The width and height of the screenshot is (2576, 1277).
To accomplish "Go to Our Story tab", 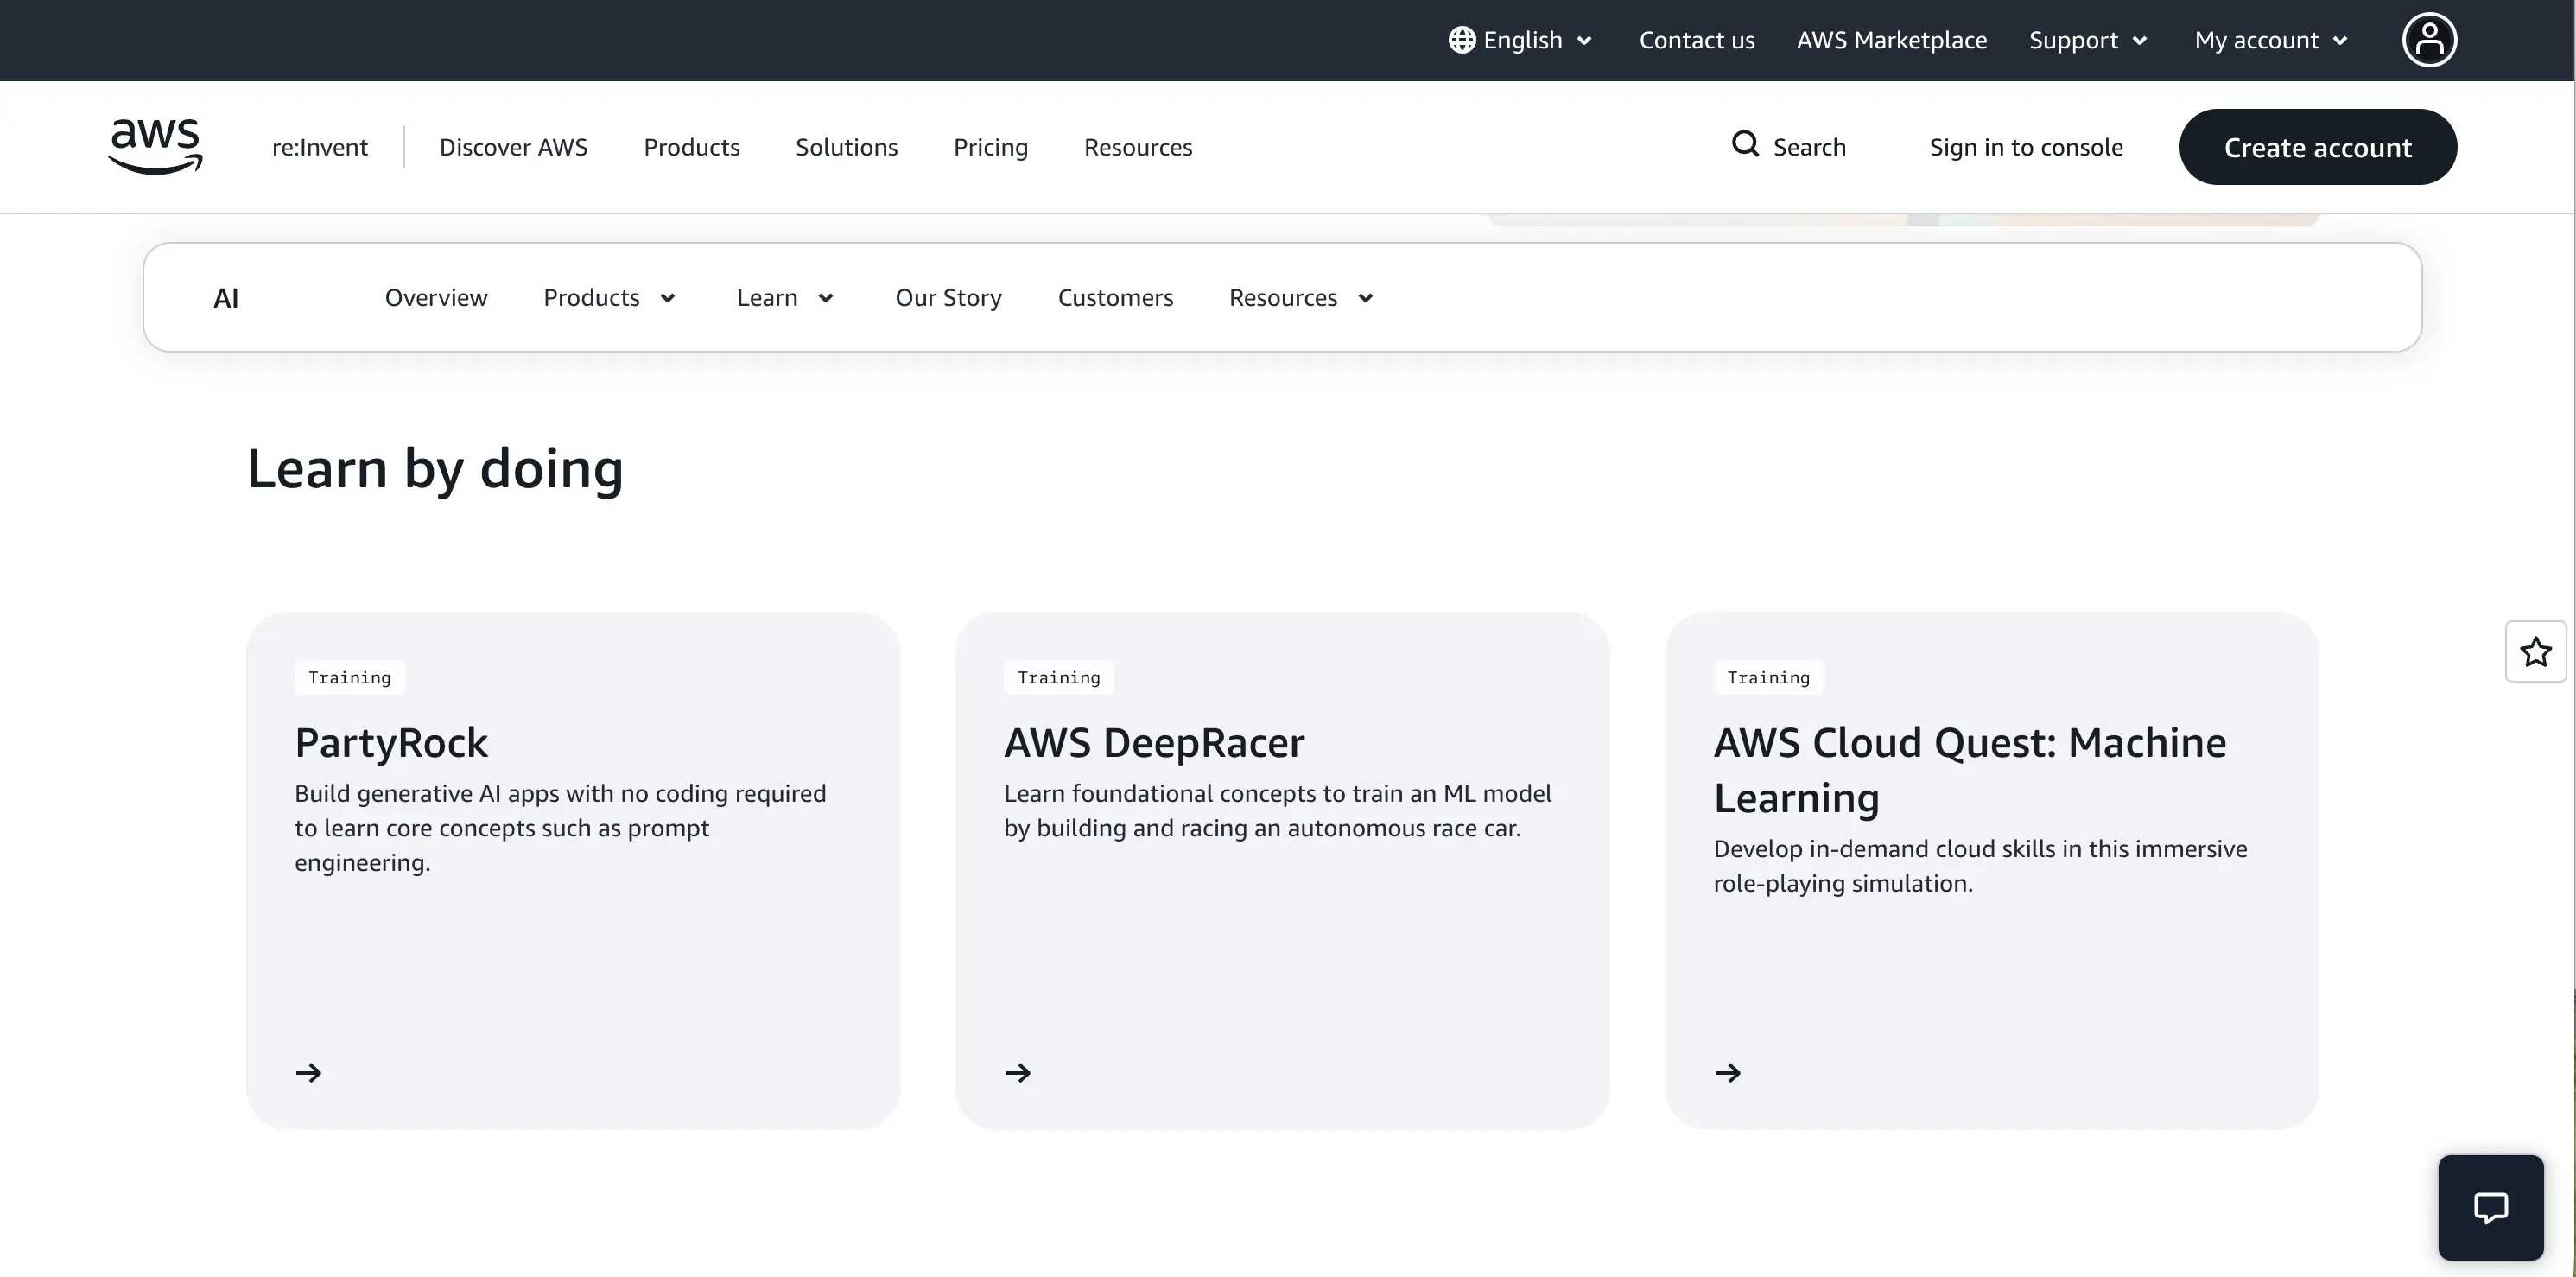I will coord(949,298).
